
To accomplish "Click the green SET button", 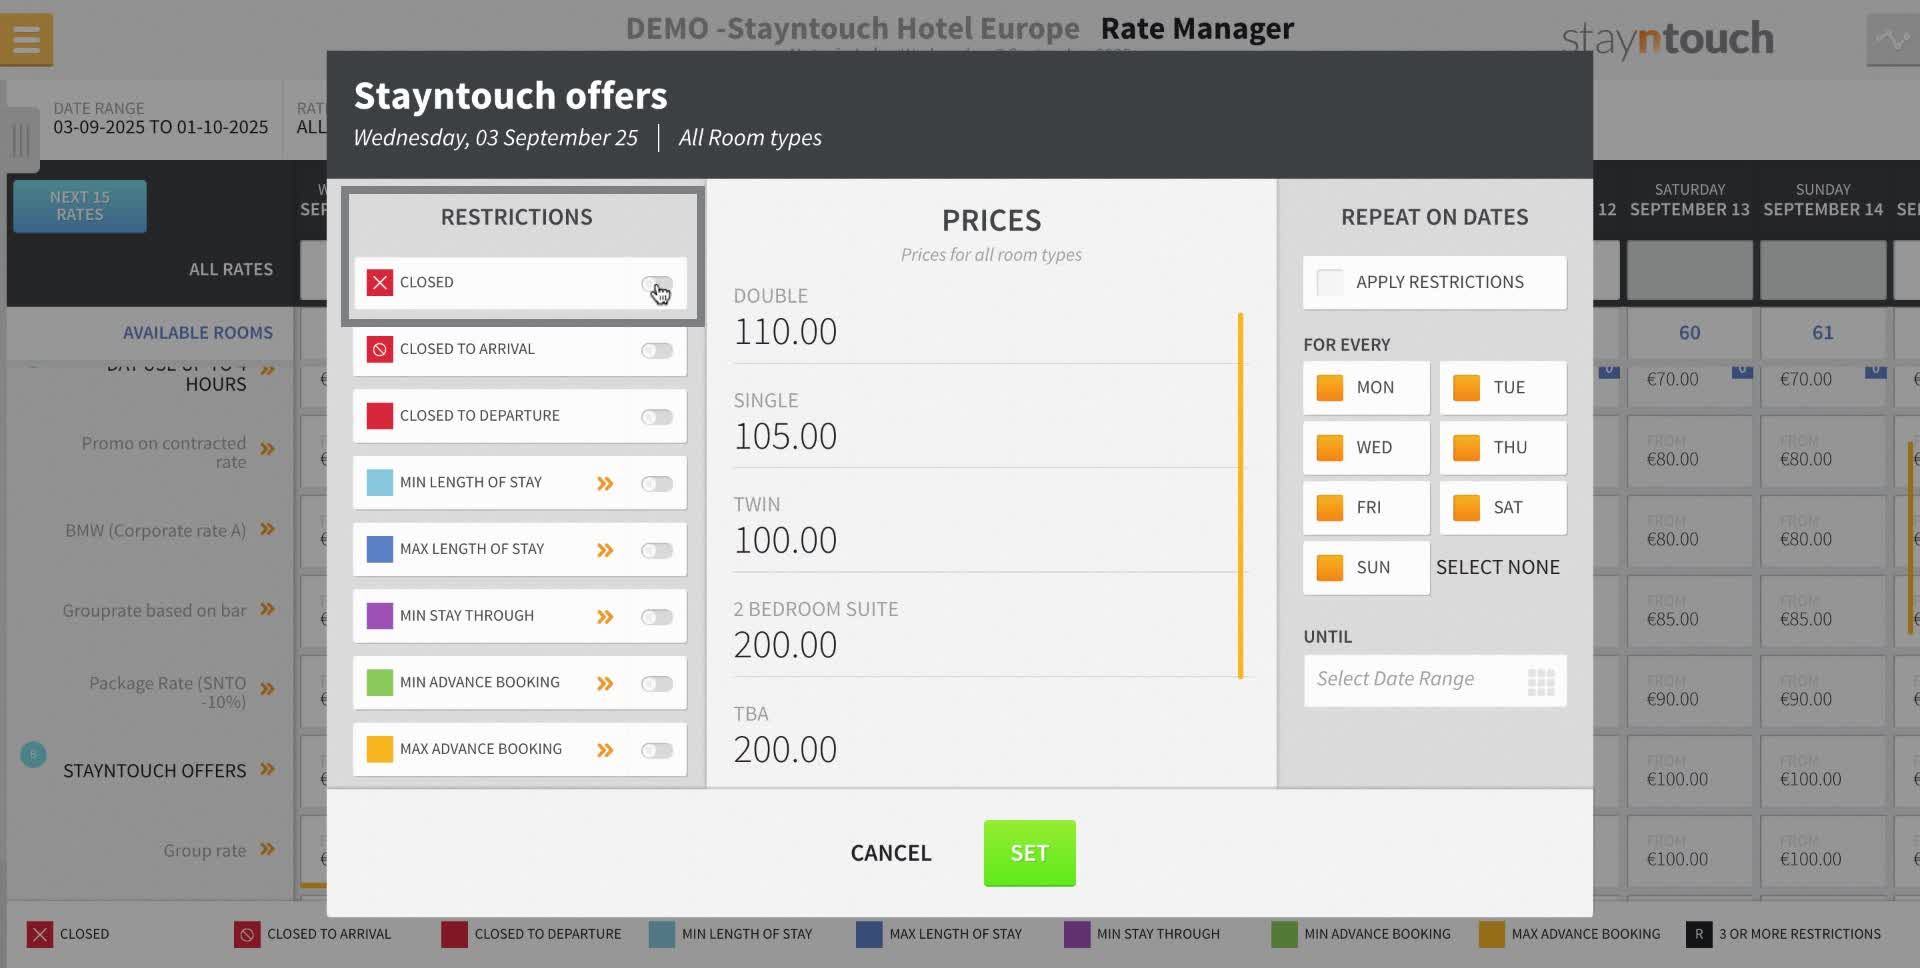I will (1029, 854).
